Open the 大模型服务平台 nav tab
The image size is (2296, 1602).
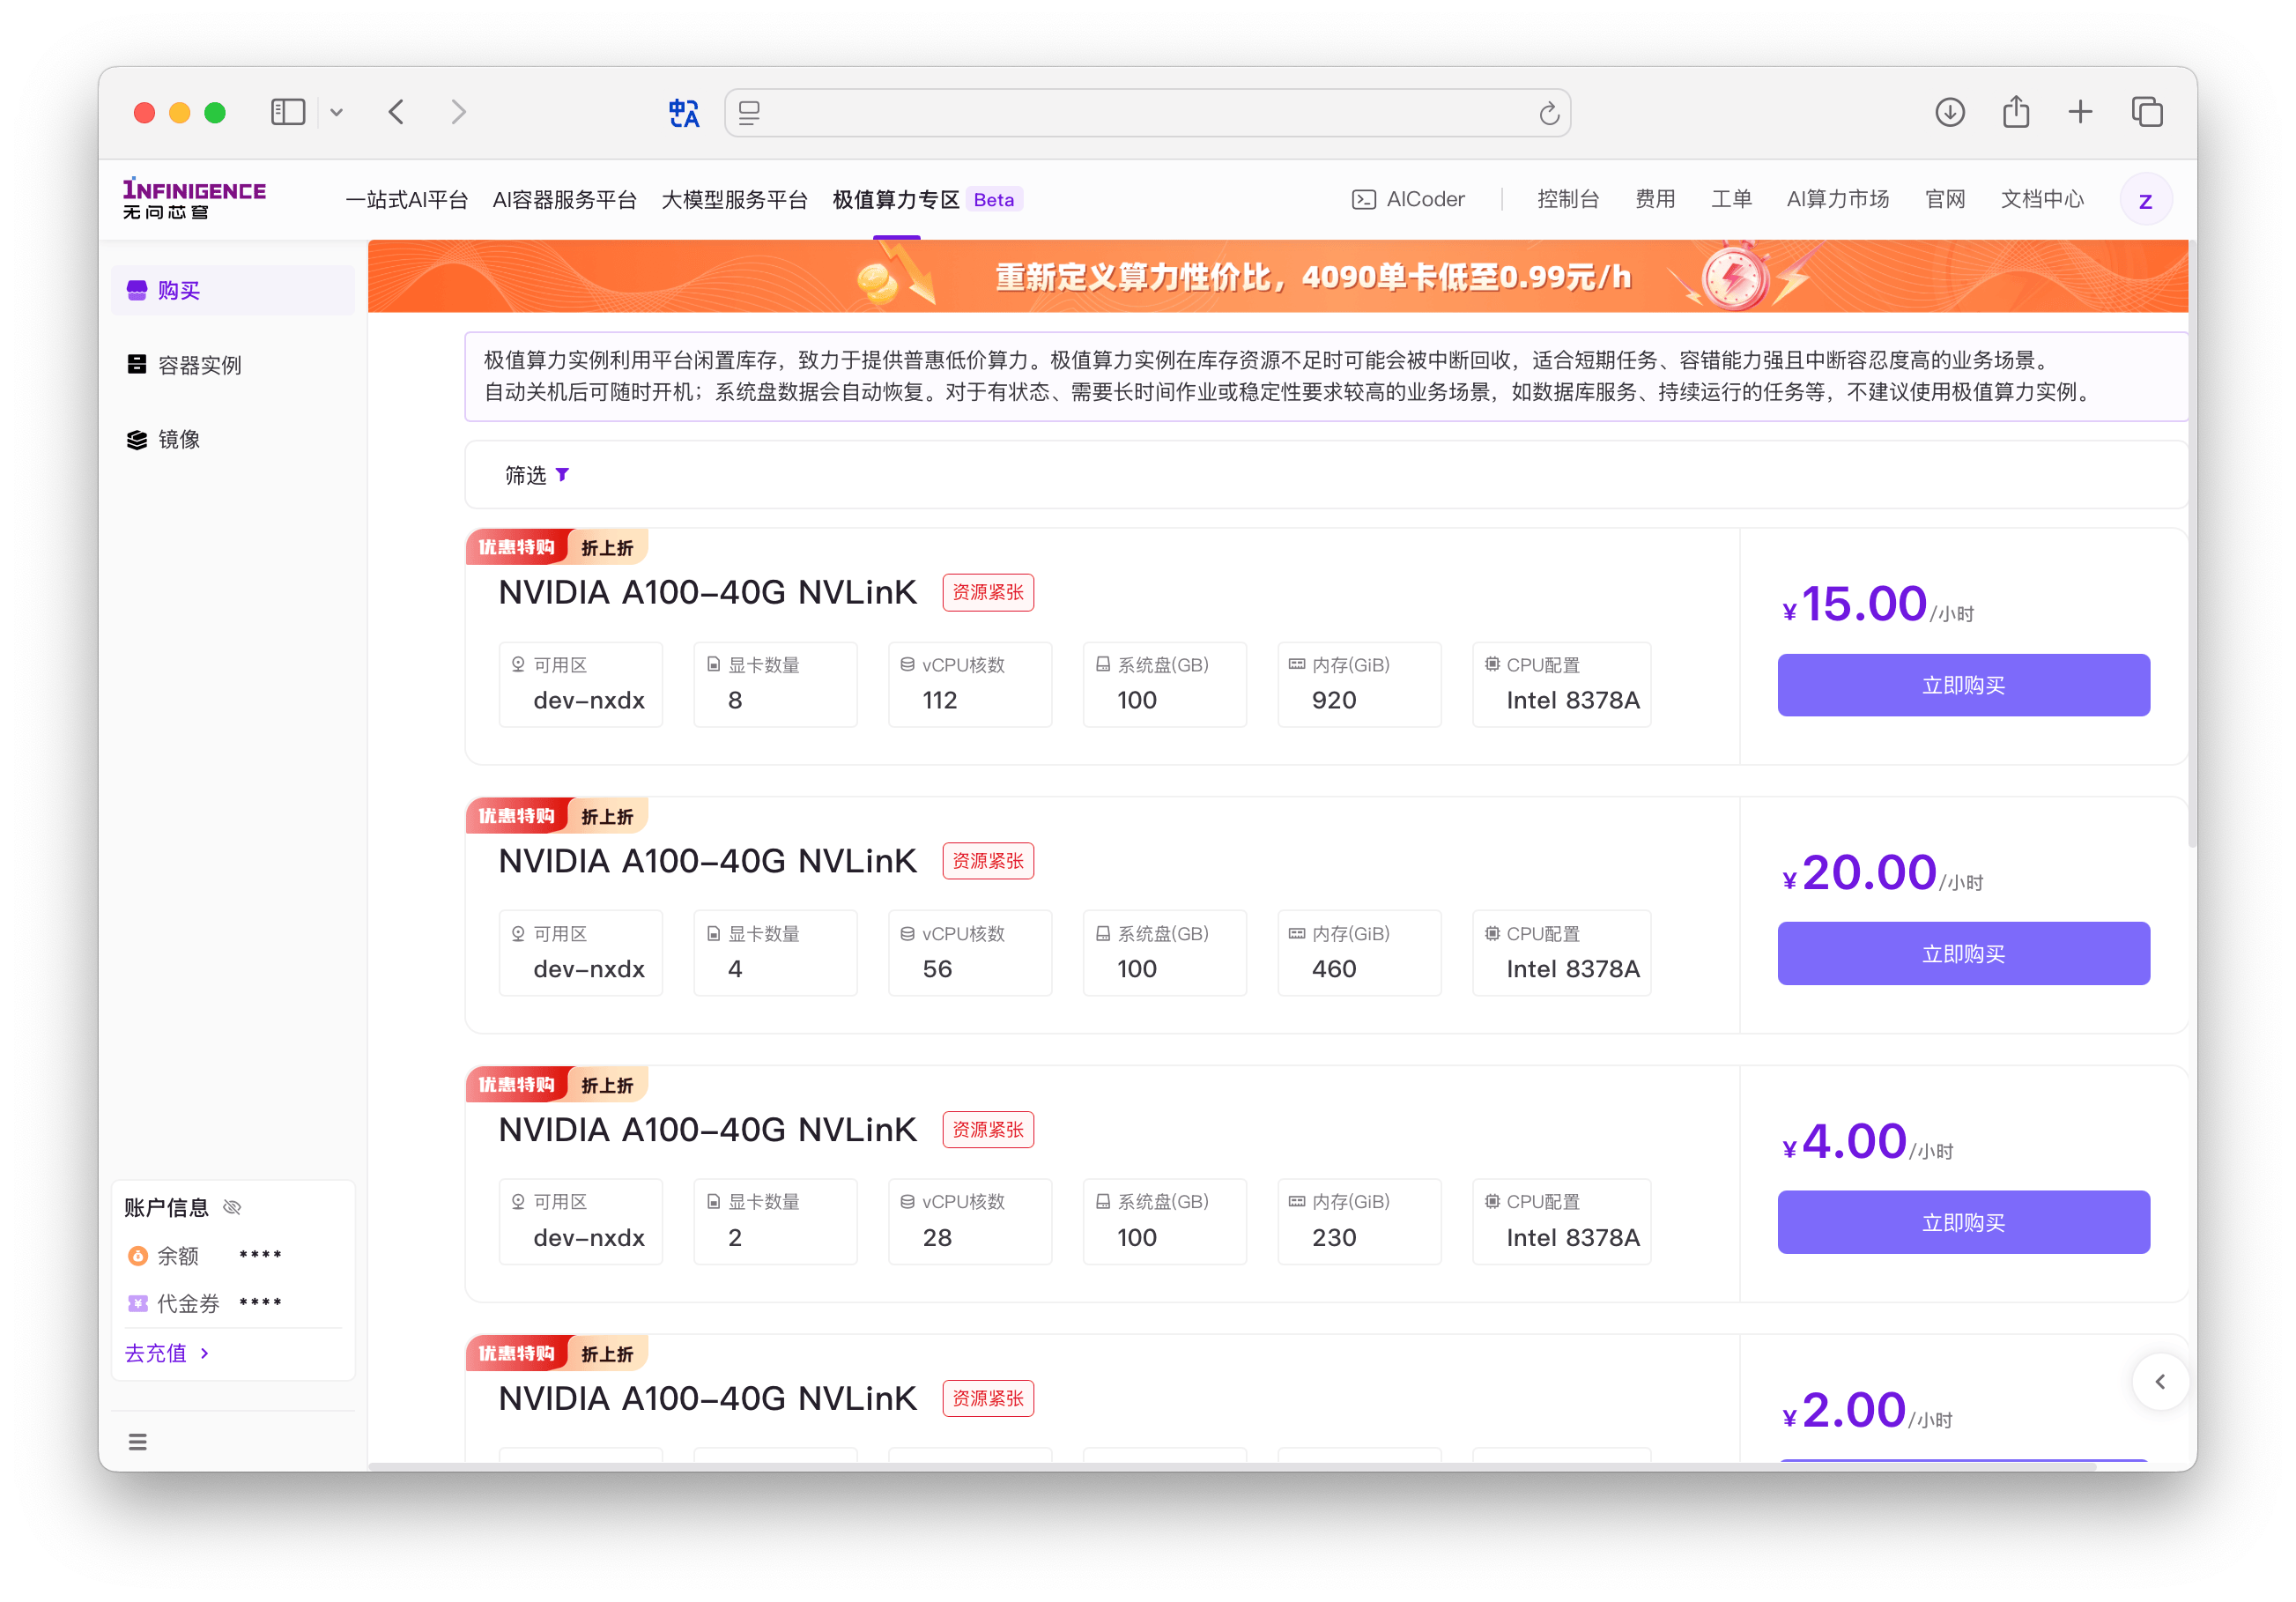(734, 199)
